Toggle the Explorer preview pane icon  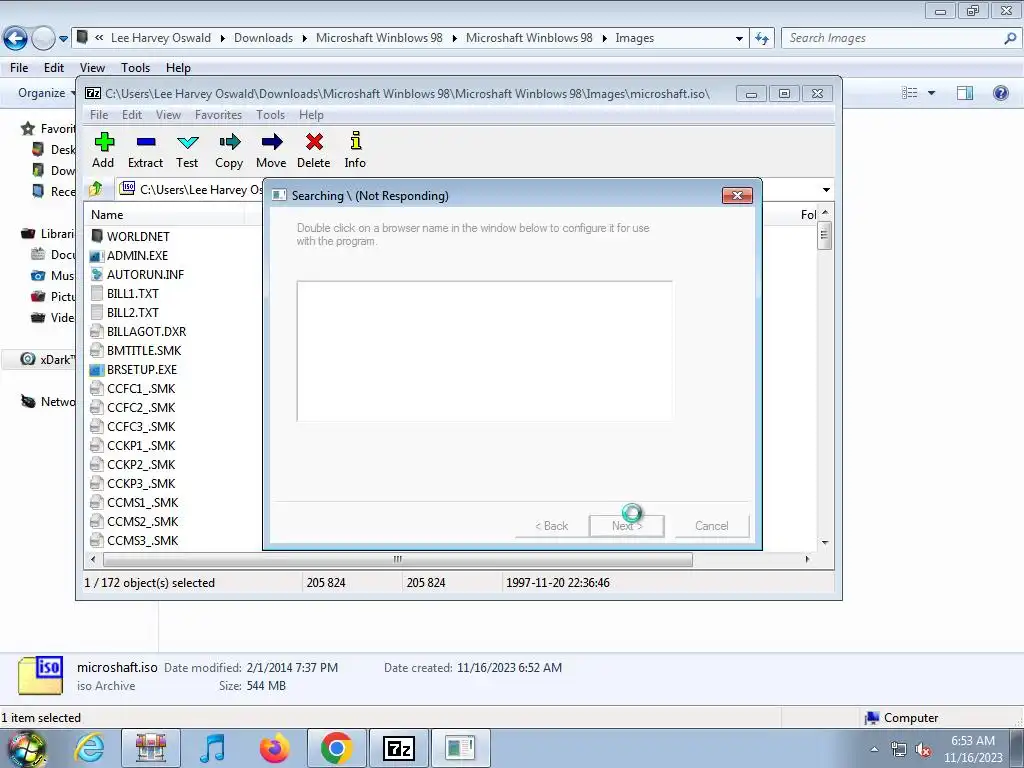[965, 93]
